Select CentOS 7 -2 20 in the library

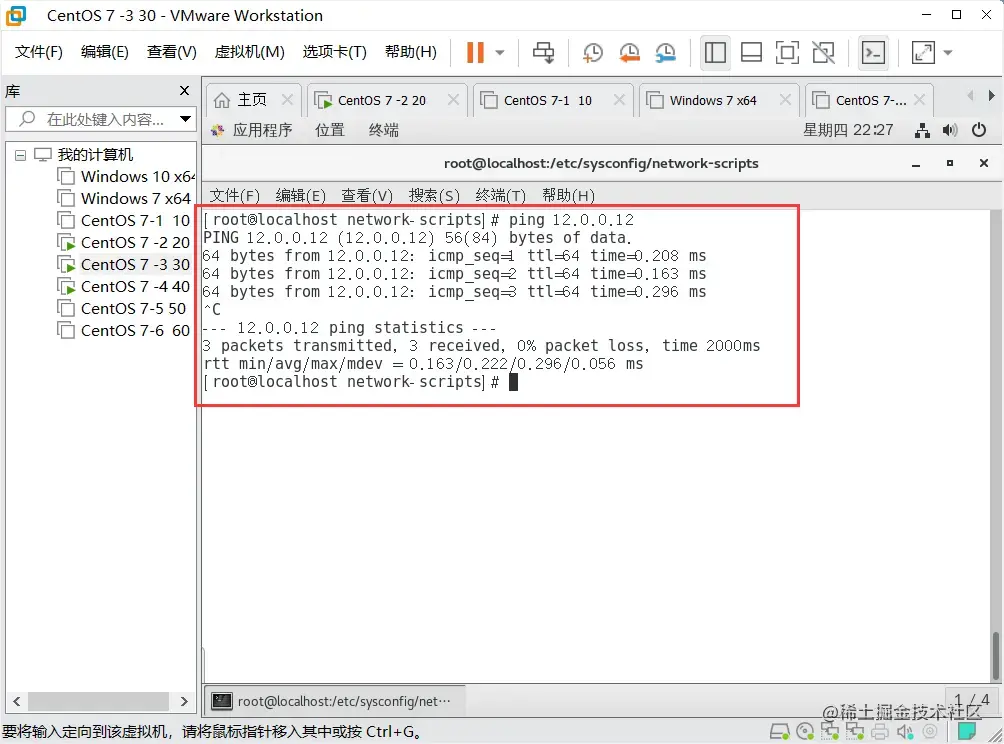click(124, 243)
